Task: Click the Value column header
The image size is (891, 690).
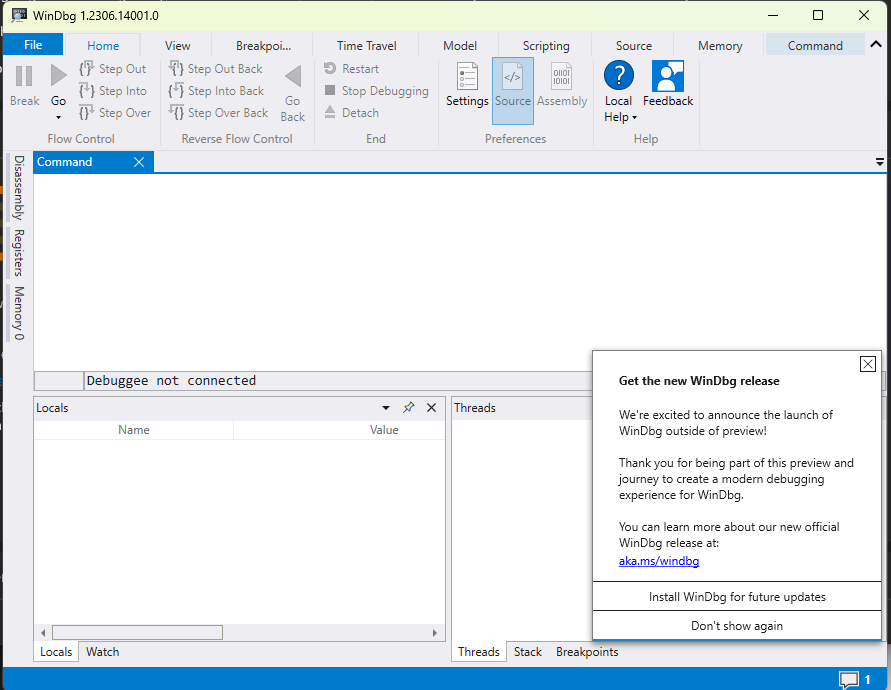Action: pyautogui.click(x=384, y=430)
